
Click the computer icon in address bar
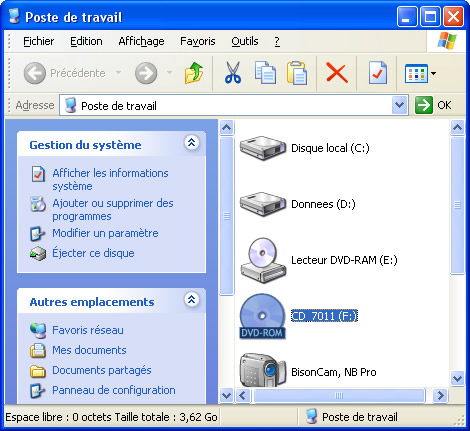pyautogui.click(x=70, y=105)
